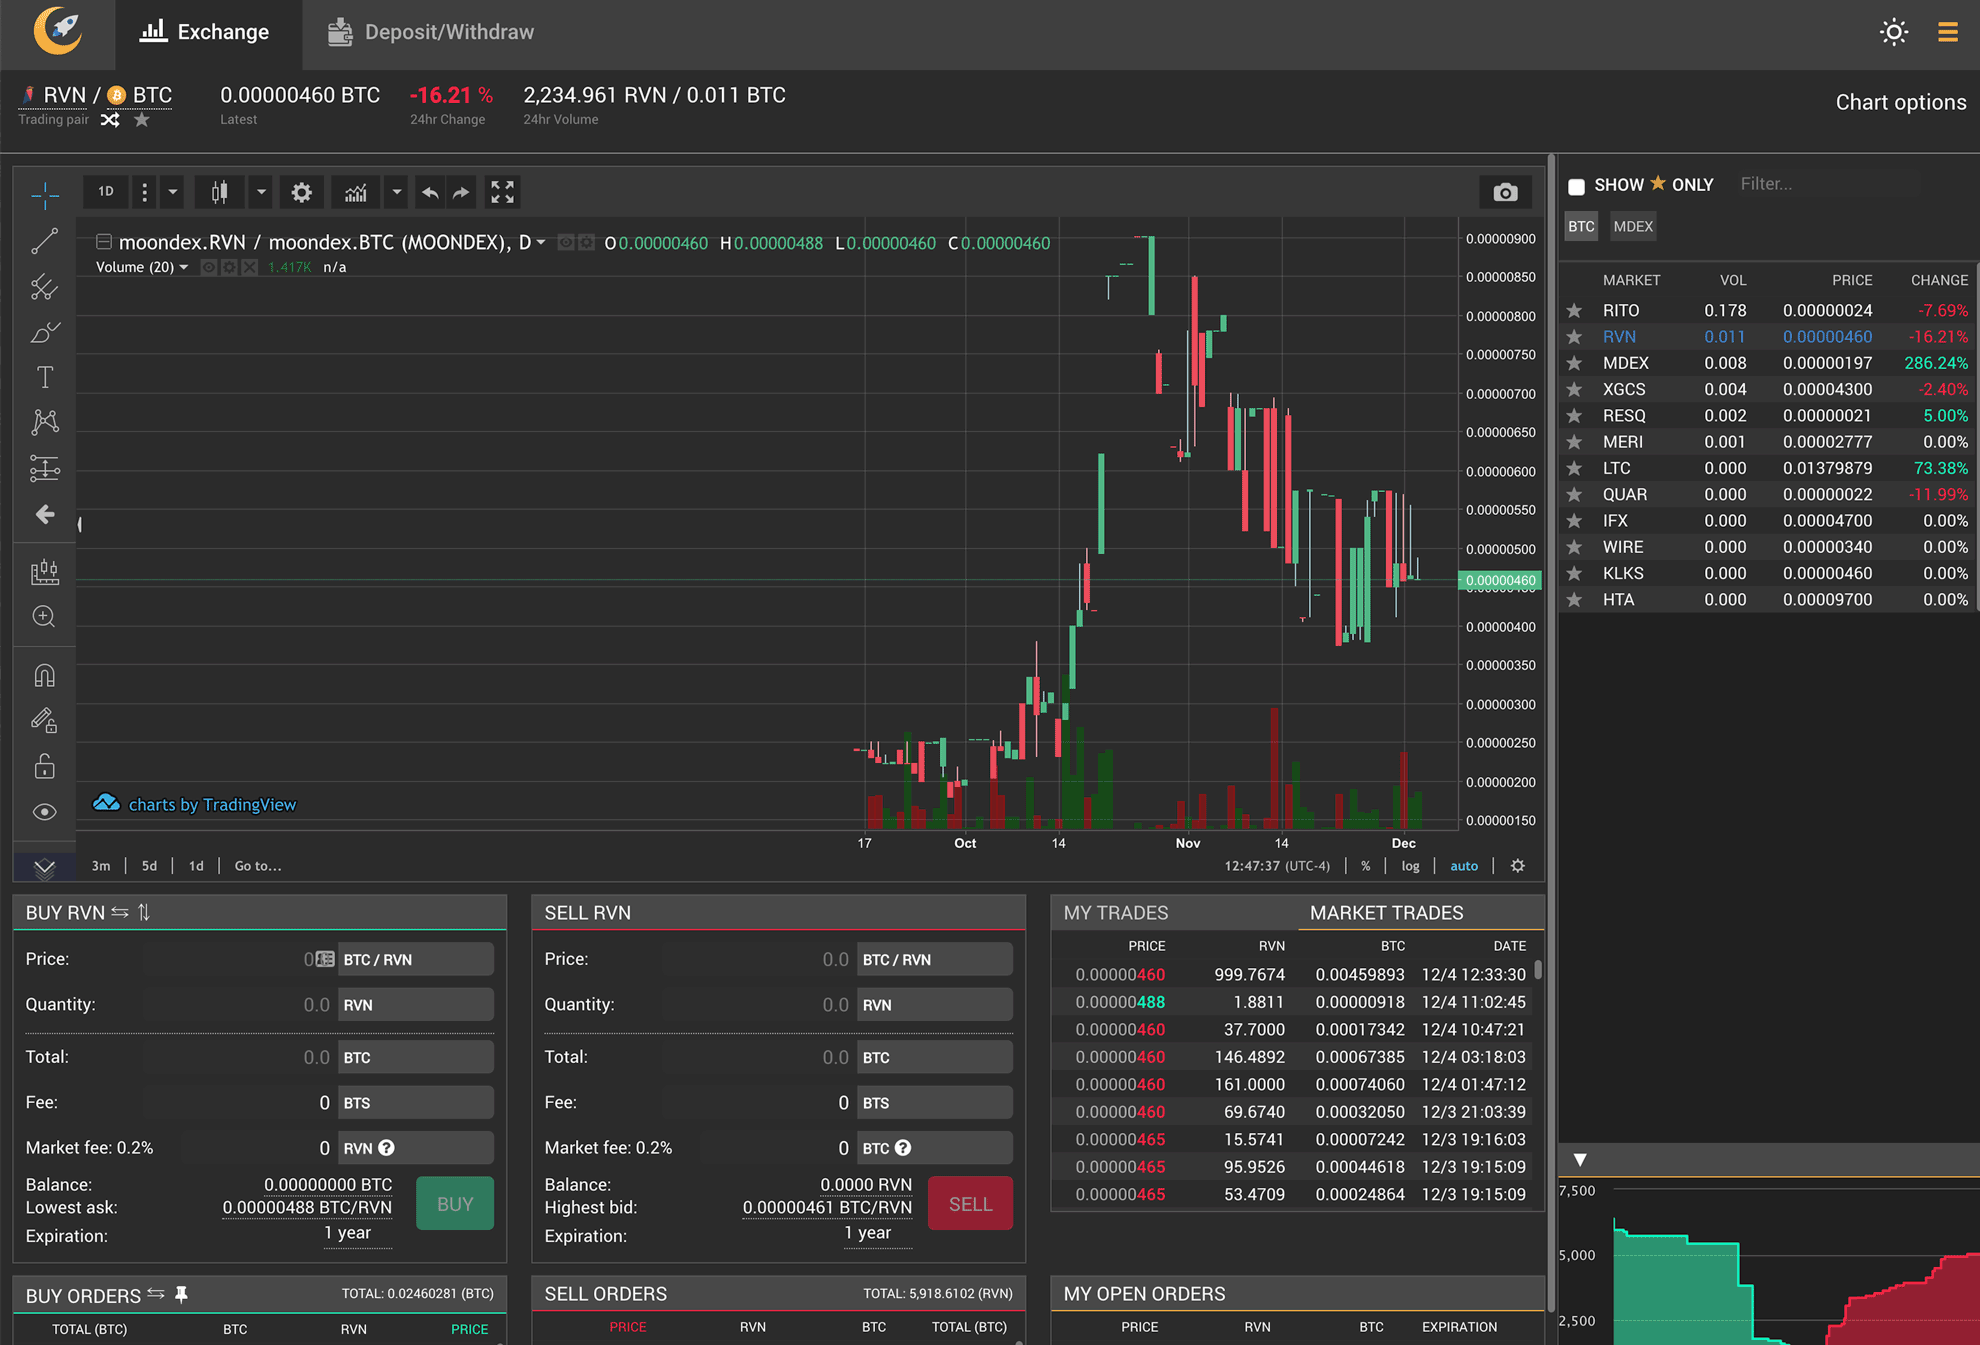Favorite the RVN/BTC pair with star

[x=142, y=120]
